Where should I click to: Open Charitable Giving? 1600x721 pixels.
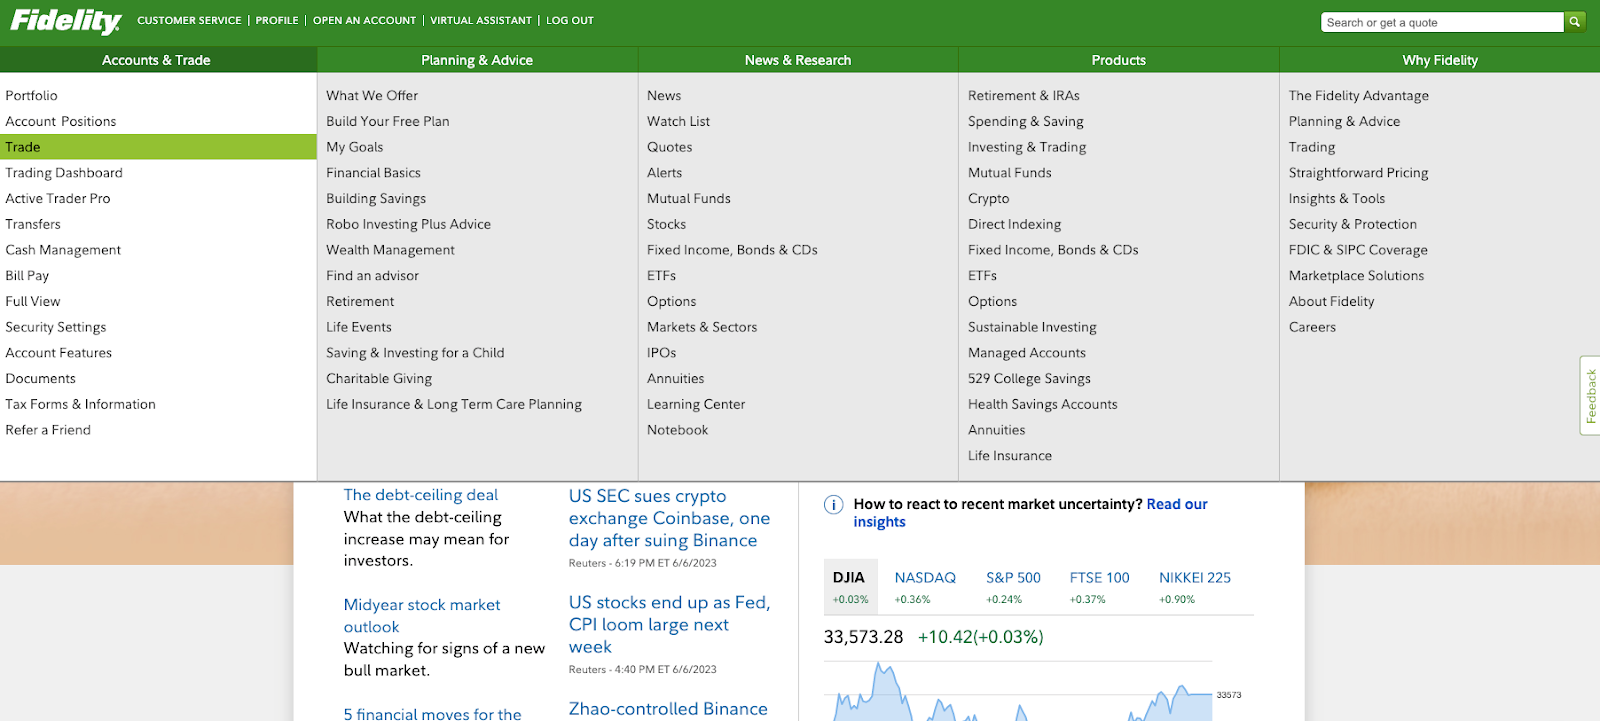pyautogui.click(x=379, y=379)
